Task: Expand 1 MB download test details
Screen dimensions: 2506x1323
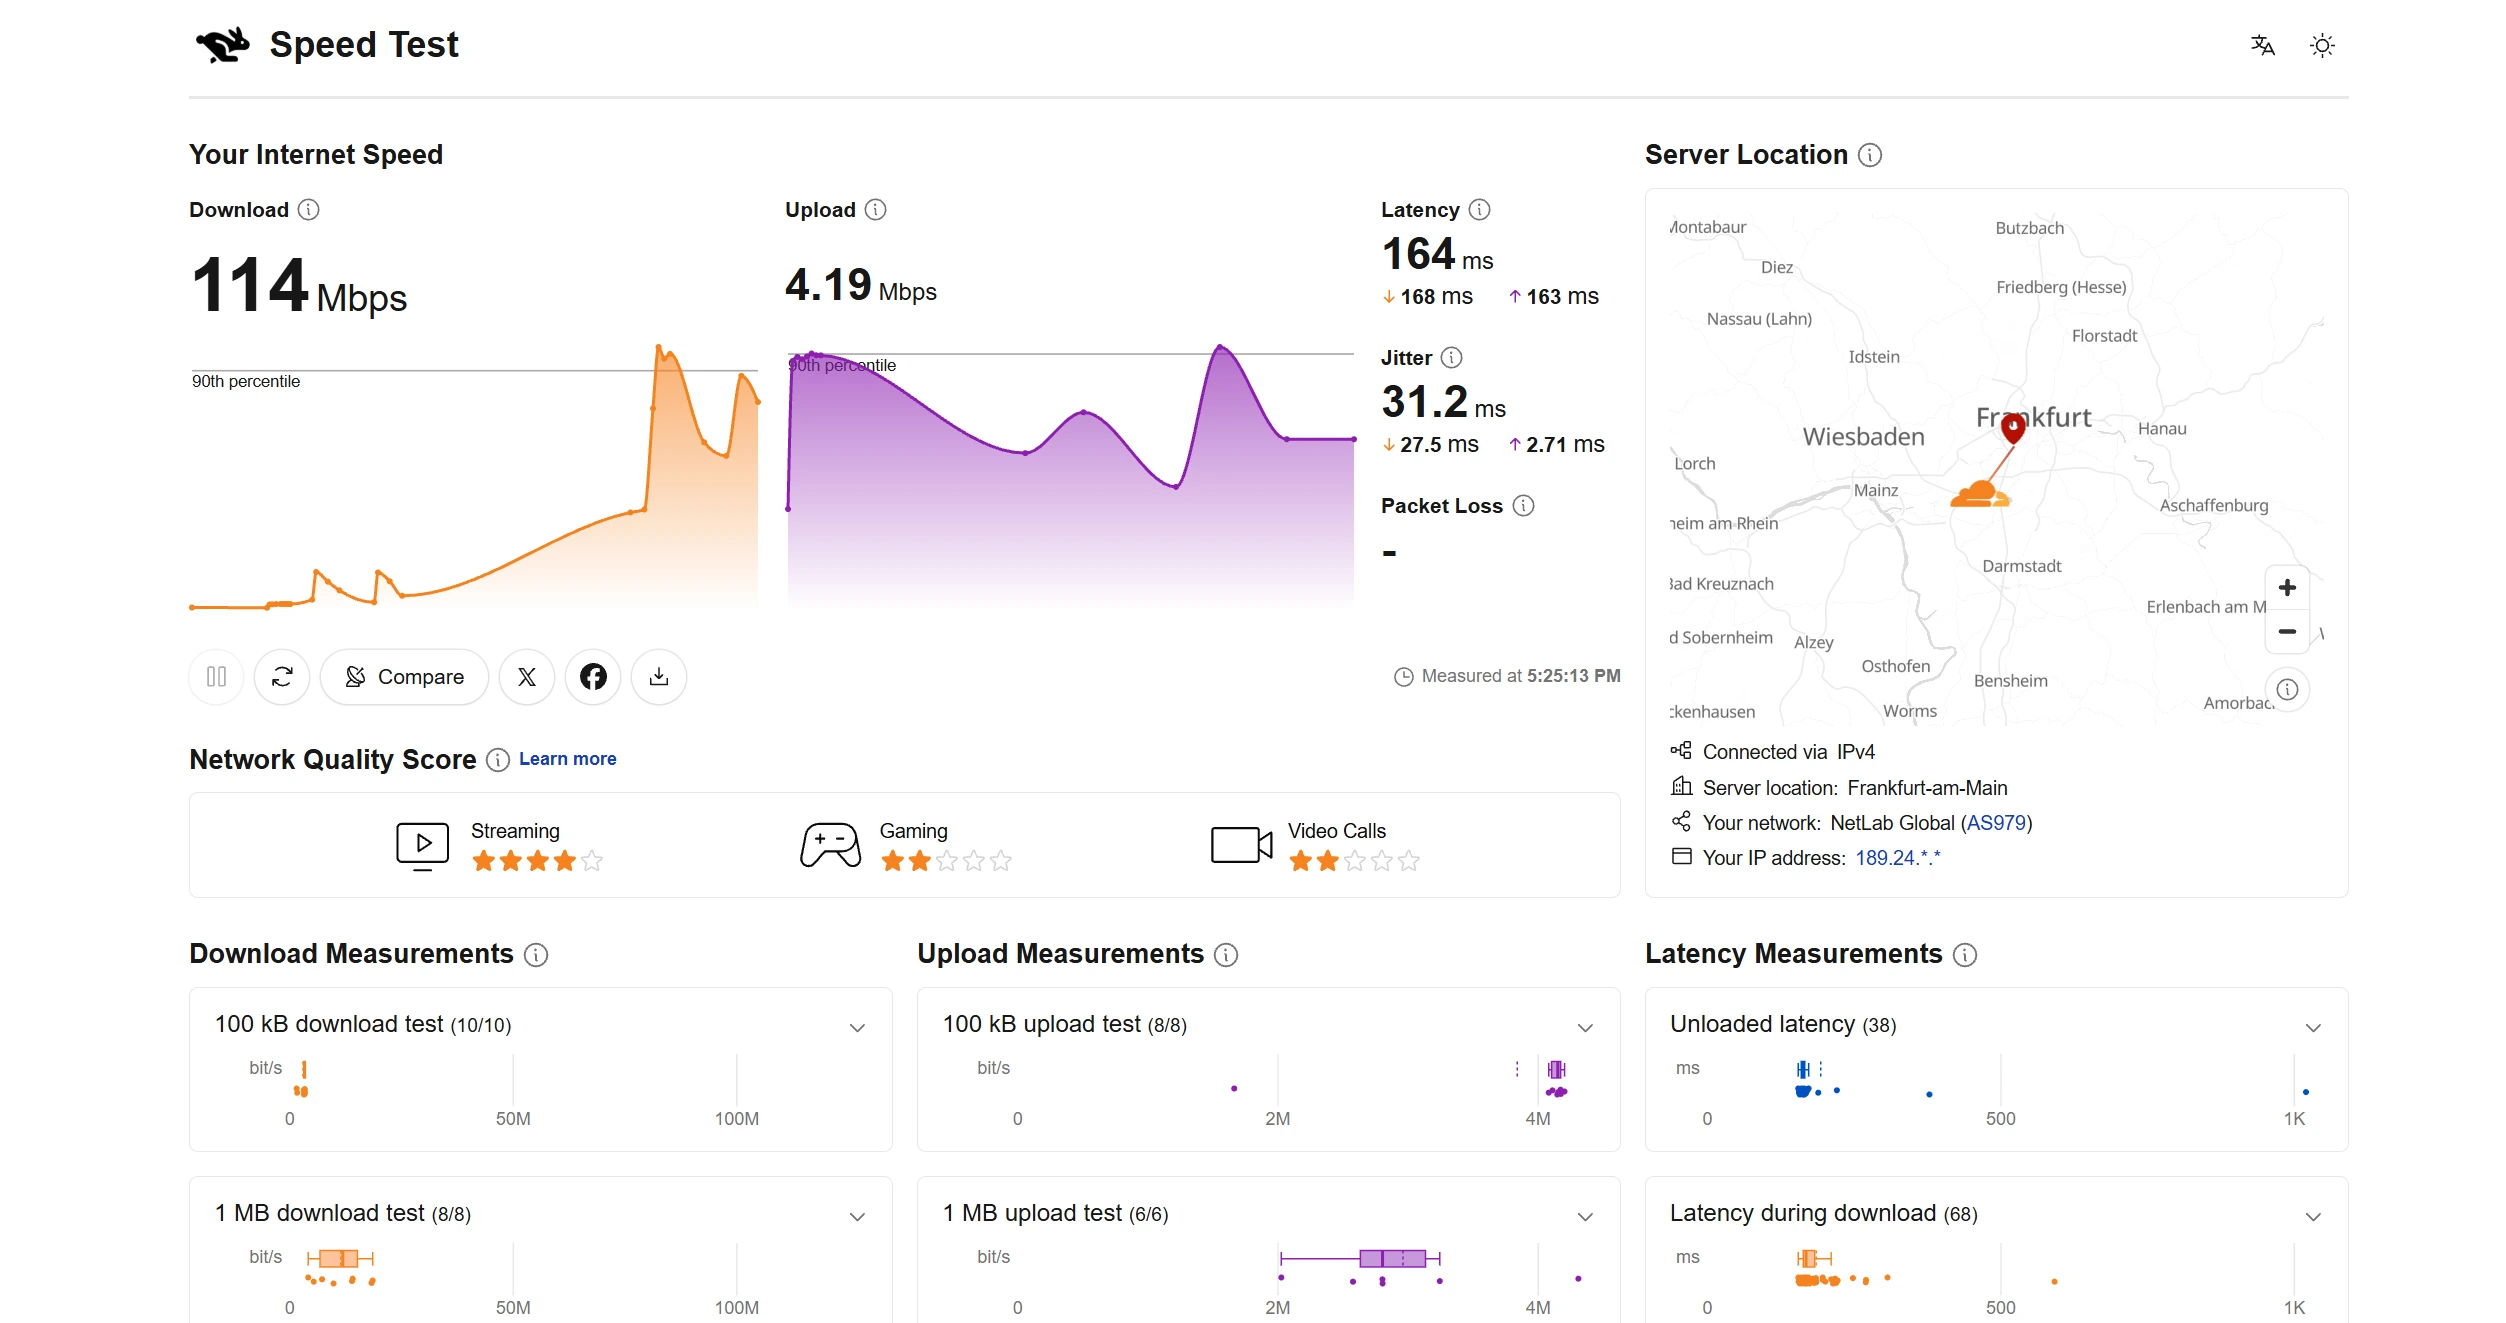Action: tap(857, 1217)
